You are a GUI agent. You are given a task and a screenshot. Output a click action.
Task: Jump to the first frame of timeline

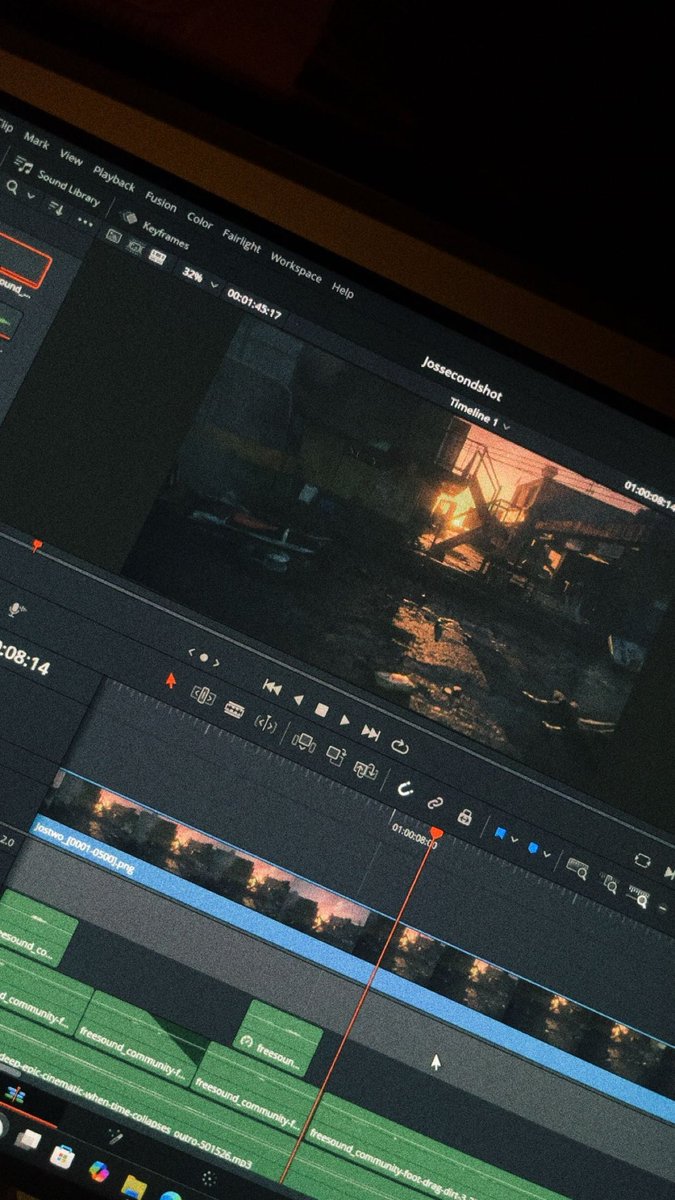tap(271, 686)
